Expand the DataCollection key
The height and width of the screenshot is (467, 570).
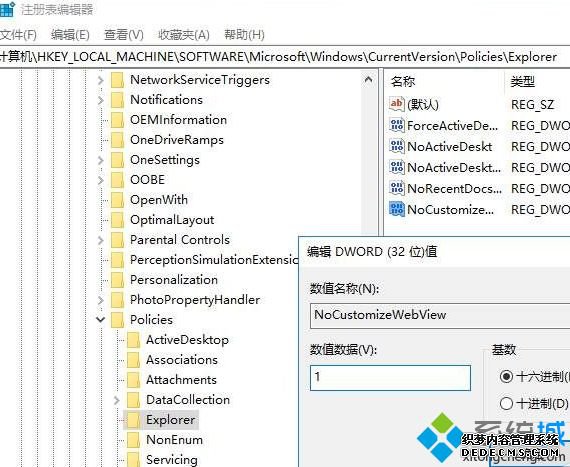pyautogui.click(x=117, y=400)
